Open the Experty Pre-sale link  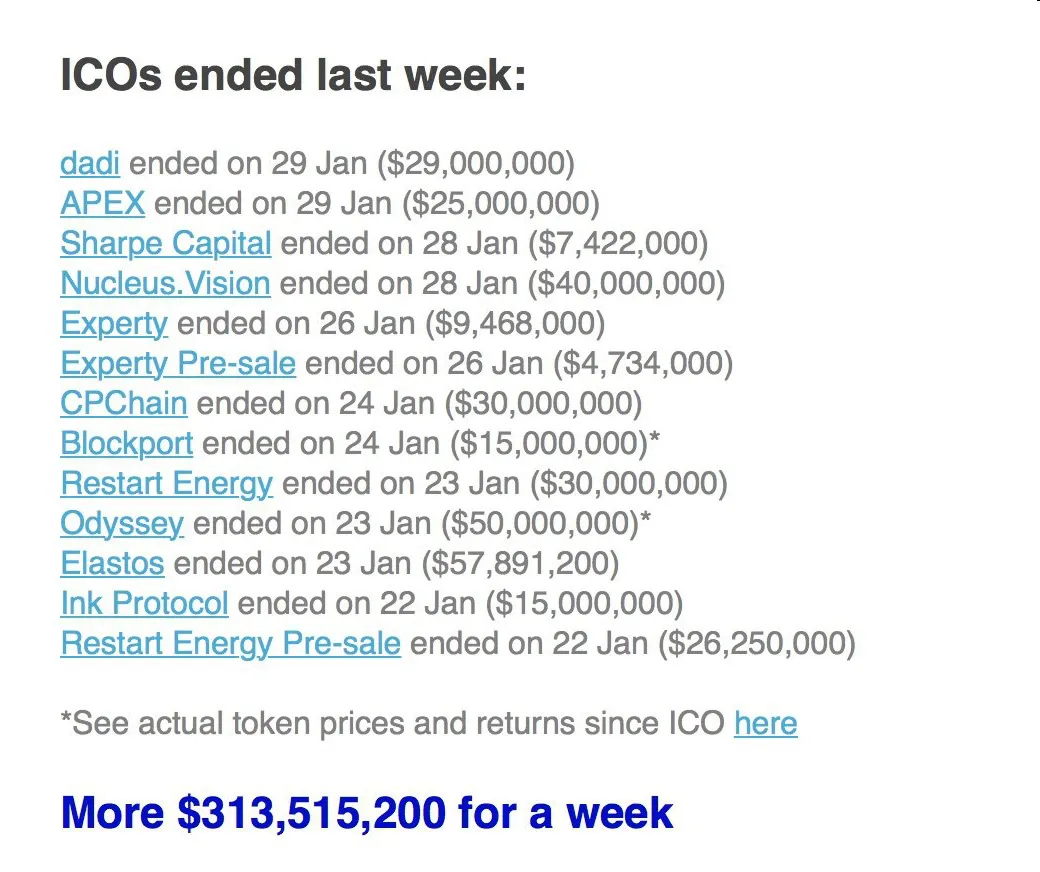point(178,363)
